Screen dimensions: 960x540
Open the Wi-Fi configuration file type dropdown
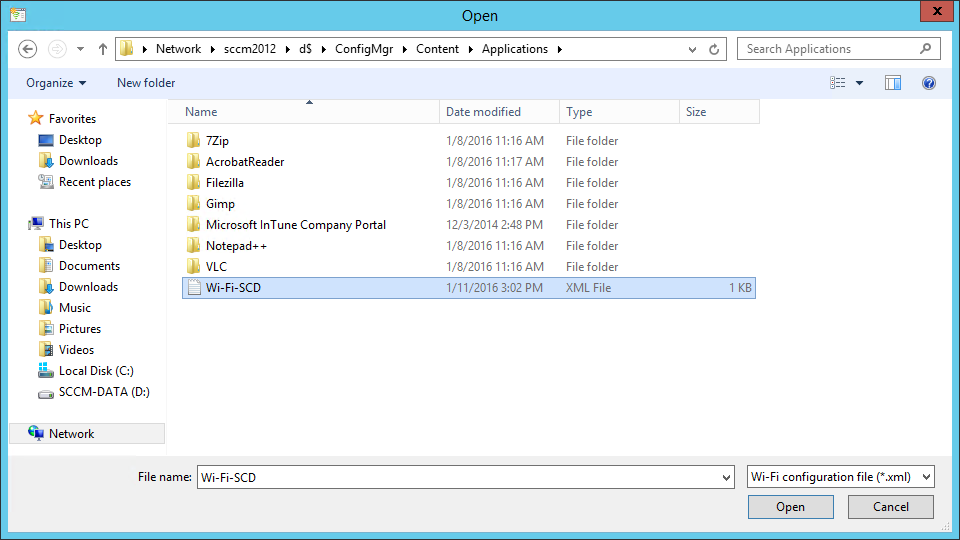841,477
